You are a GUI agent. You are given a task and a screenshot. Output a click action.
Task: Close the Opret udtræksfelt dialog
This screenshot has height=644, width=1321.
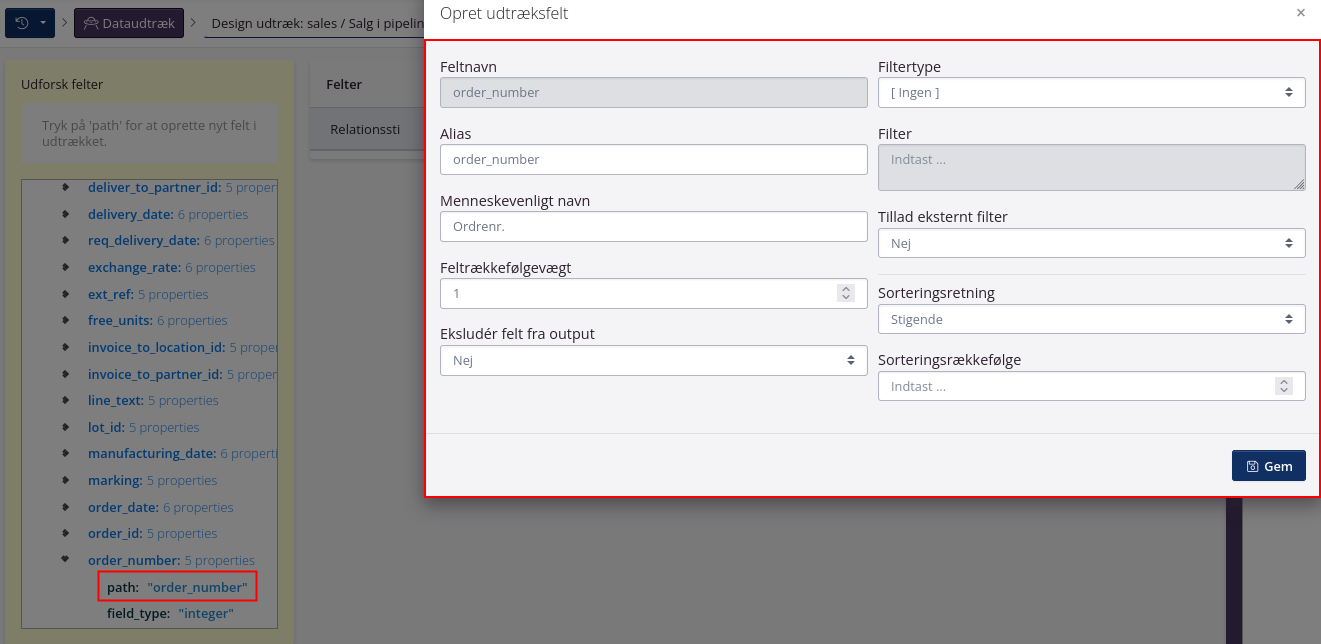[1300, 13]
